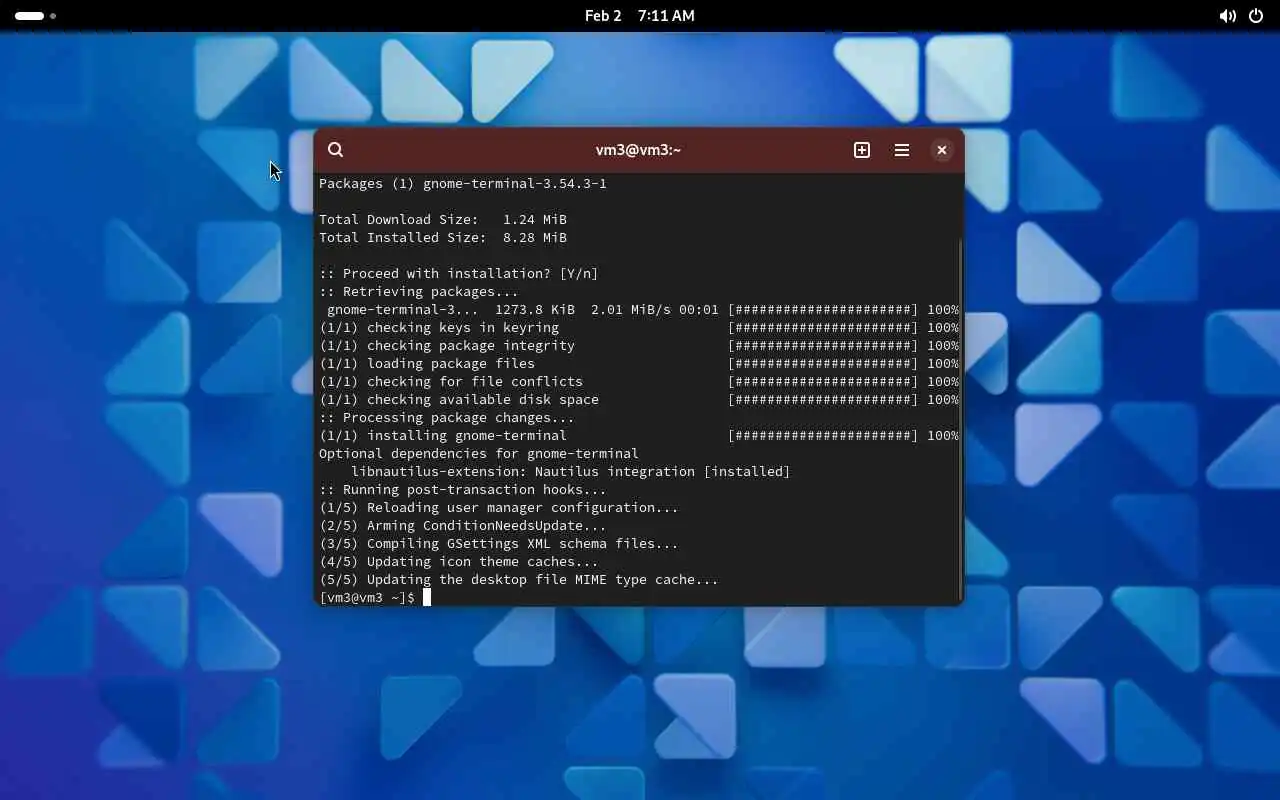This screenshot has height=800, width=1280.
Task: Click the line 'Packages (1) gnome-terminal-3.54.3-1'
Action: (x=463, y=183)
